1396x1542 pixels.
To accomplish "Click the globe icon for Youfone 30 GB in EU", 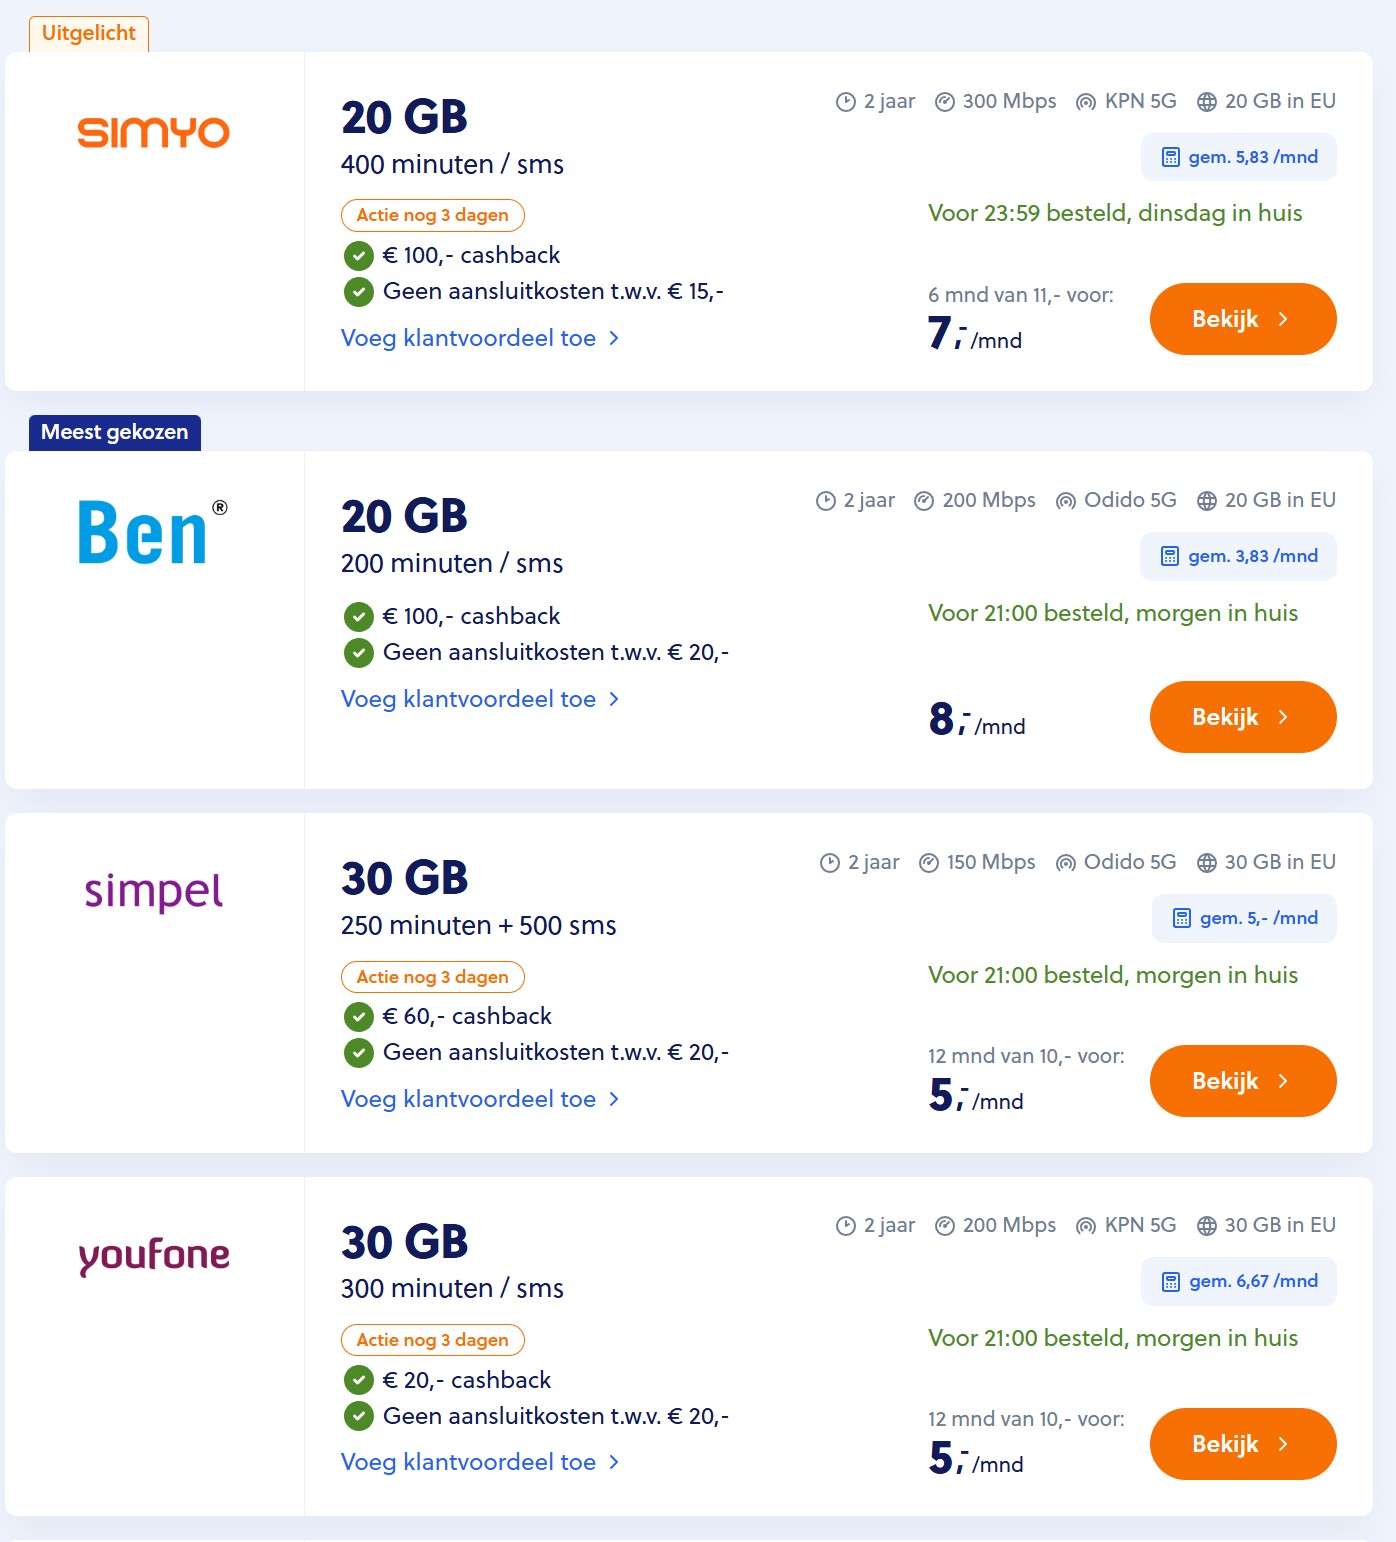I will [x=1207, y=1226].
